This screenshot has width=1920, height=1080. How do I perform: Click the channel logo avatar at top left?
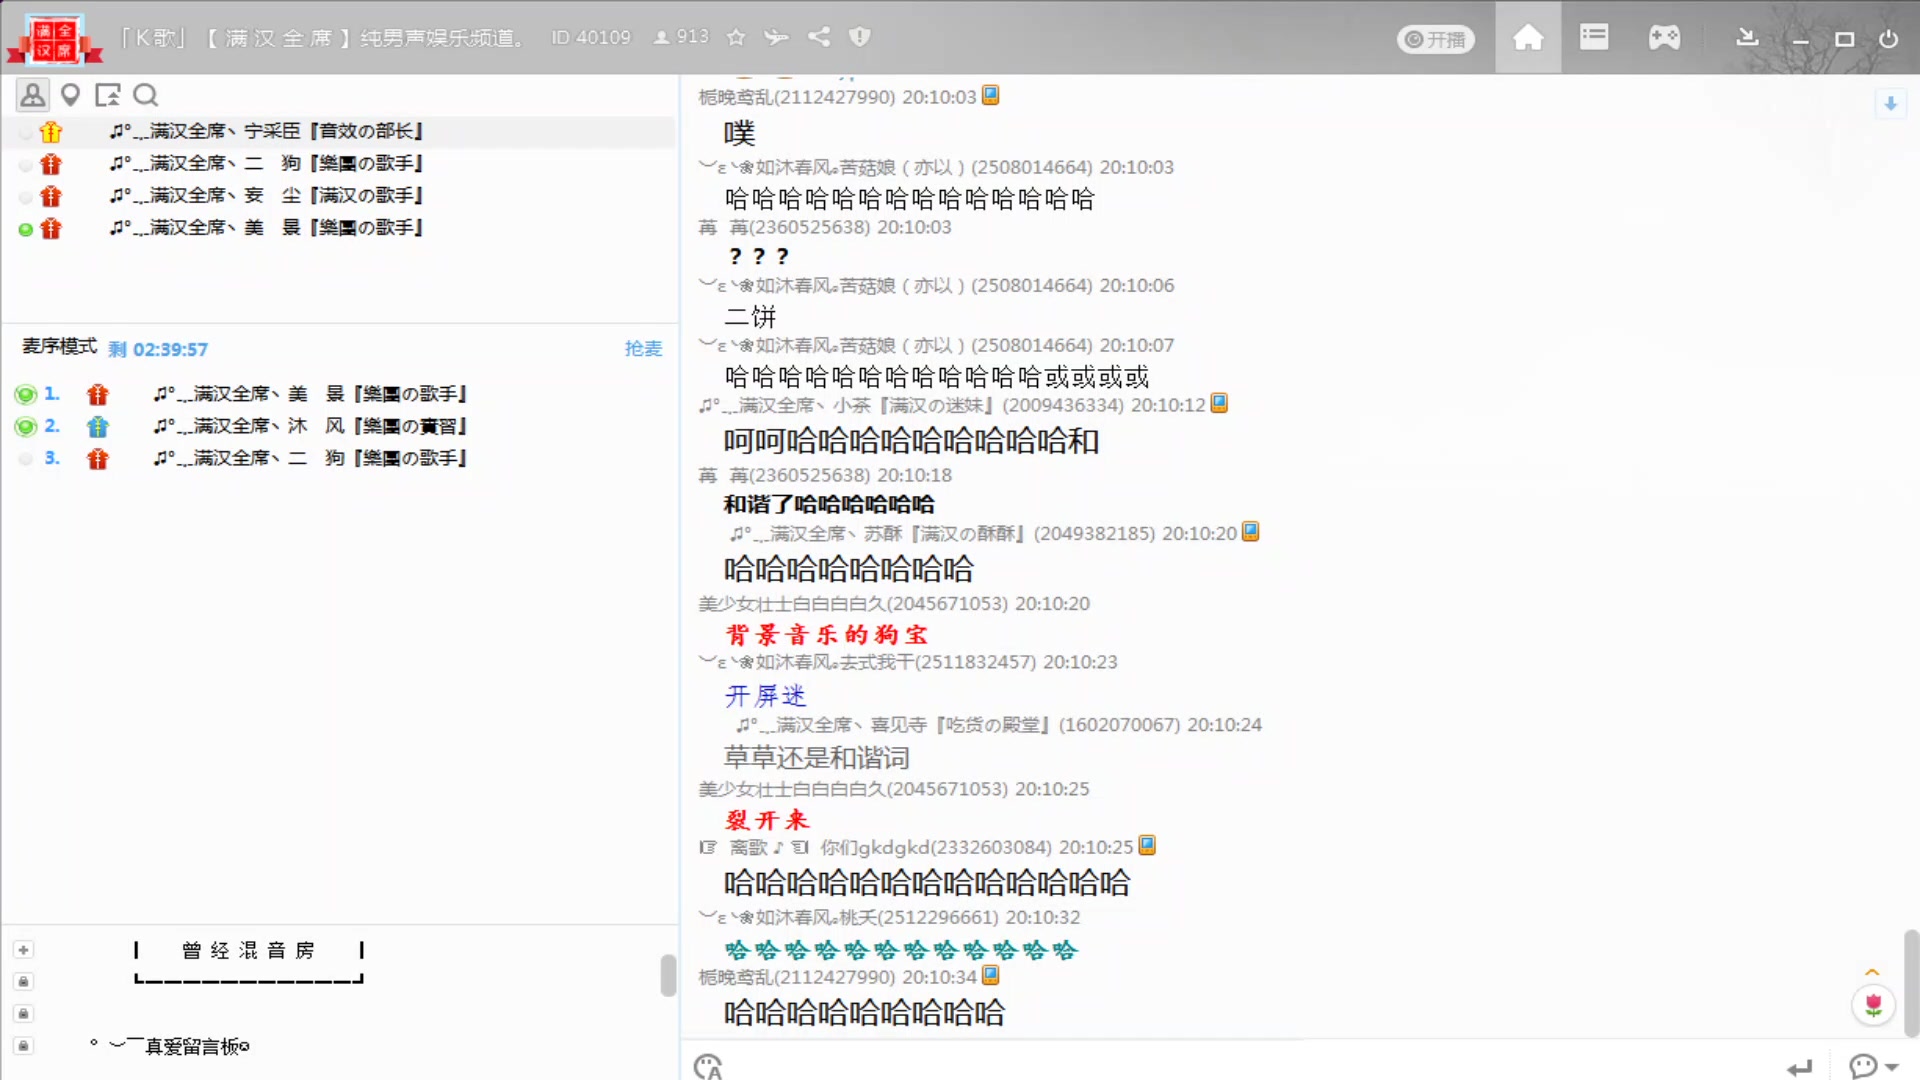[54, 38]
